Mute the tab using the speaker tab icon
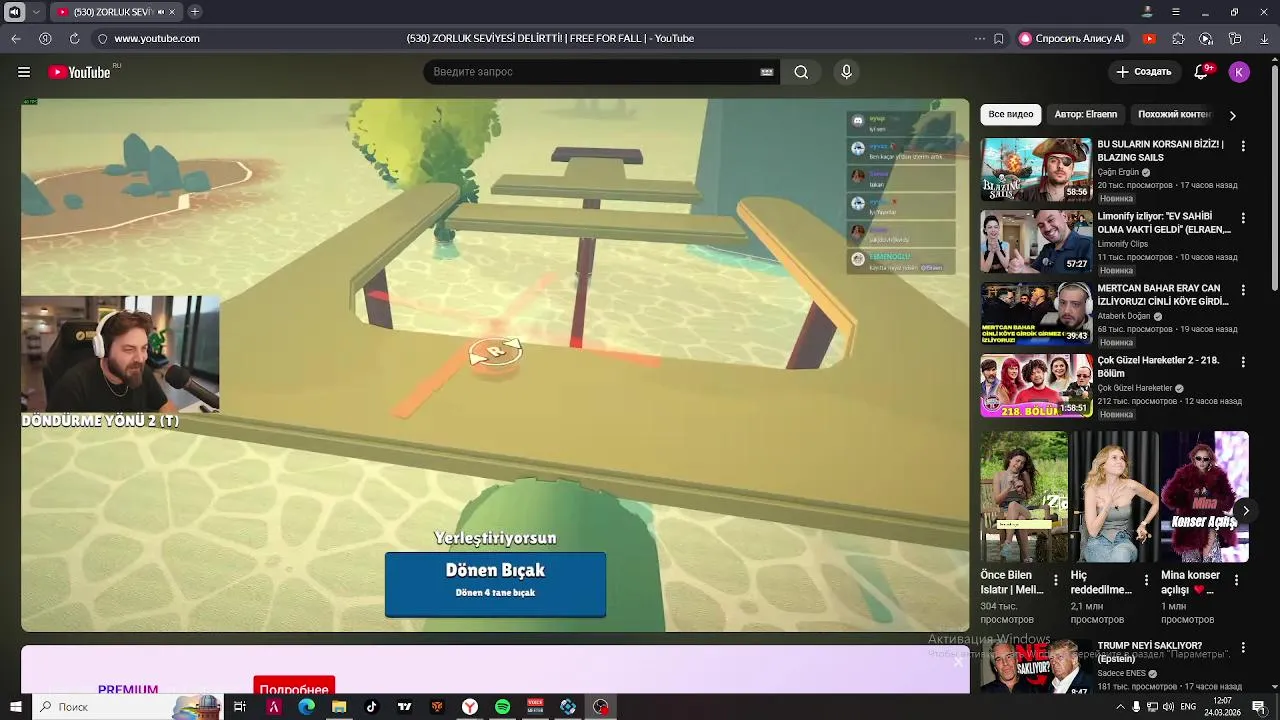The image size is (1280, 720). coord(161,12)
